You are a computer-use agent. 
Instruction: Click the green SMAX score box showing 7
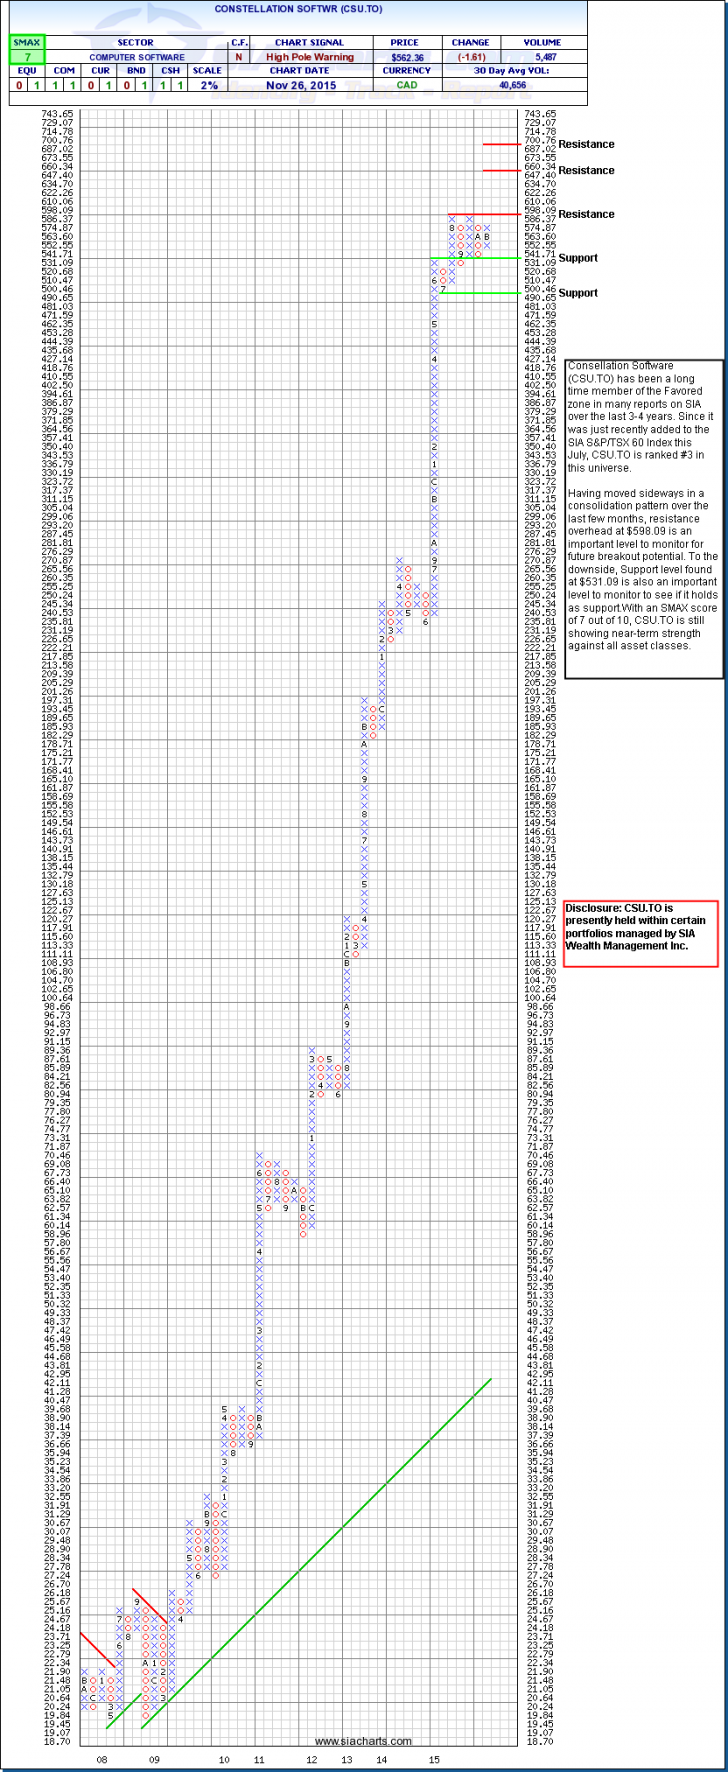click(27, 57)
